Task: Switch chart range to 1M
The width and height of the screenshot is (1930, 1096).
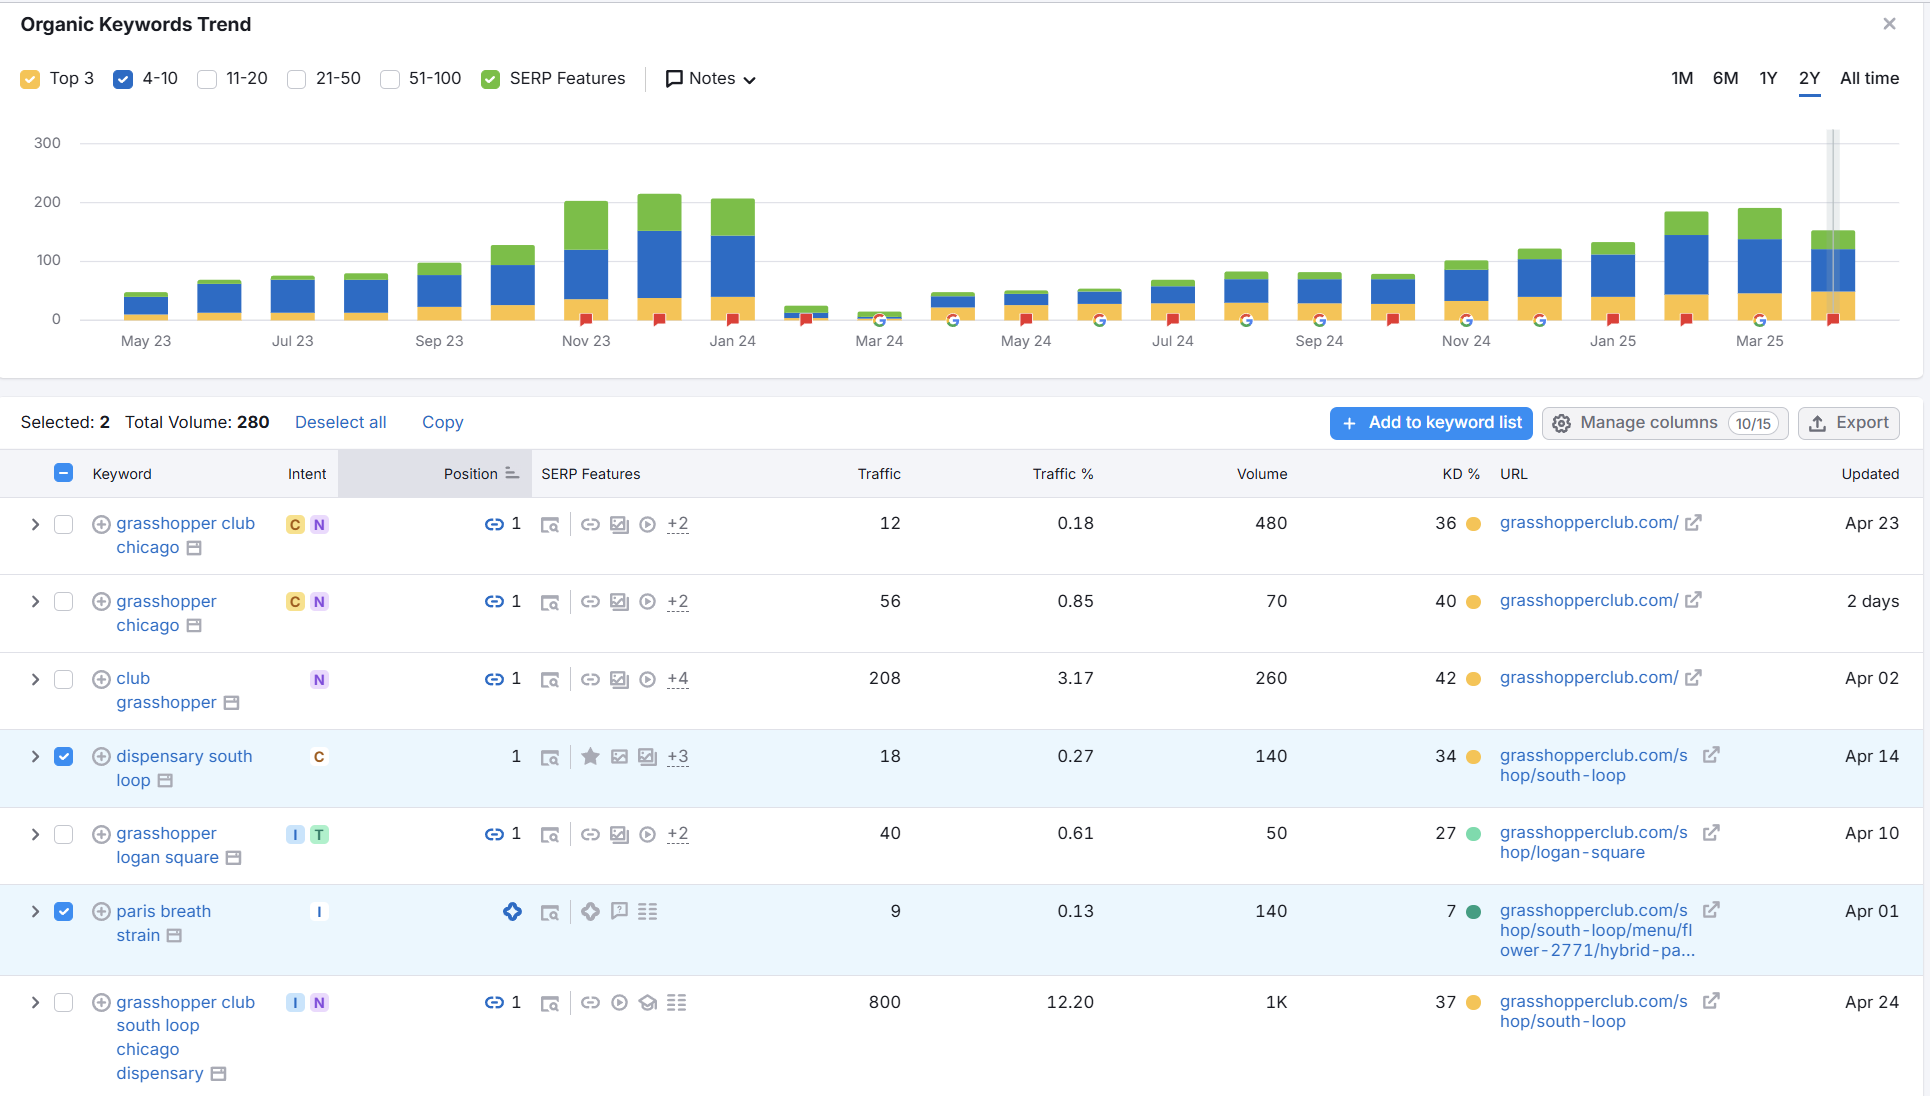Action: click(1682, 78)
